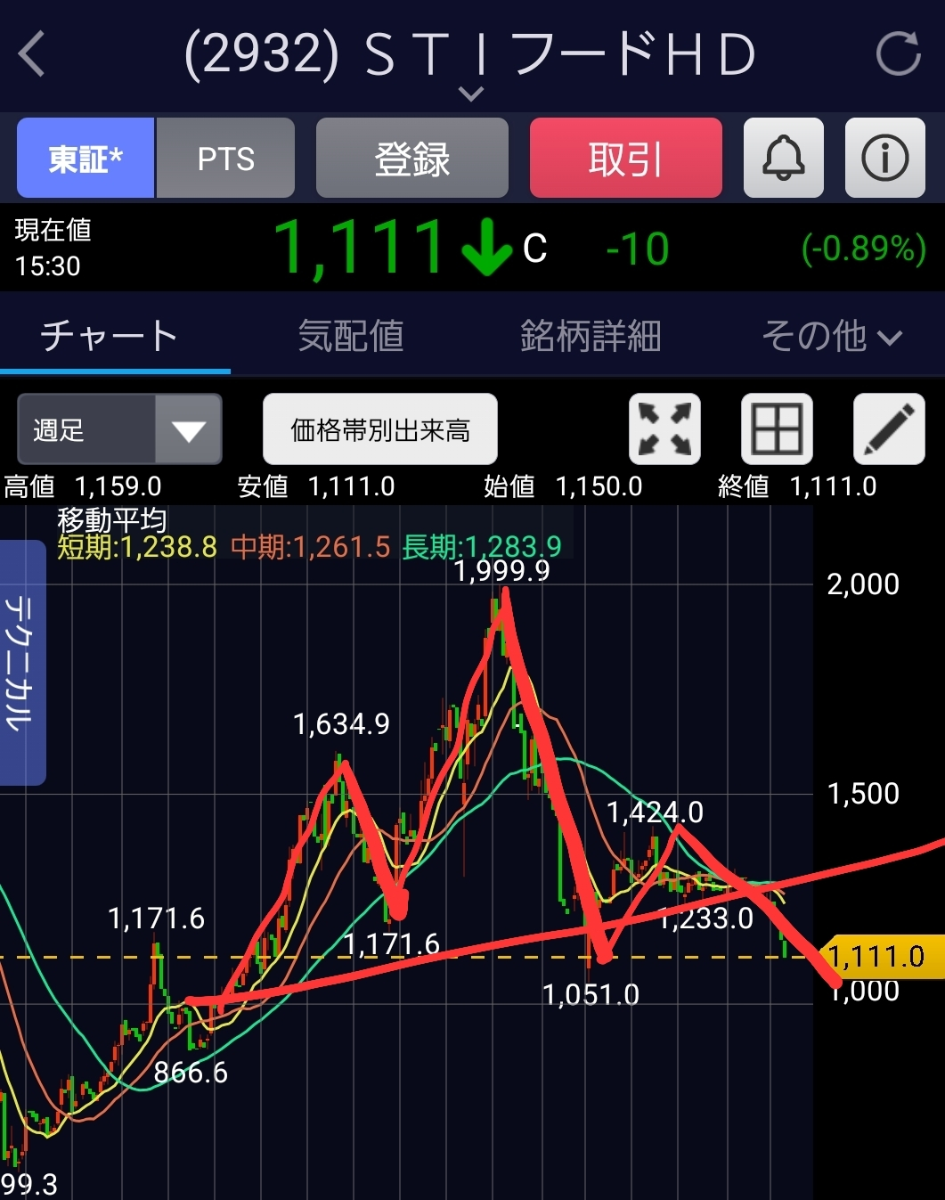Viewport: 945px width, 1200px height.
Task: Select 東証 market toggle
Action: click(86, 158)
